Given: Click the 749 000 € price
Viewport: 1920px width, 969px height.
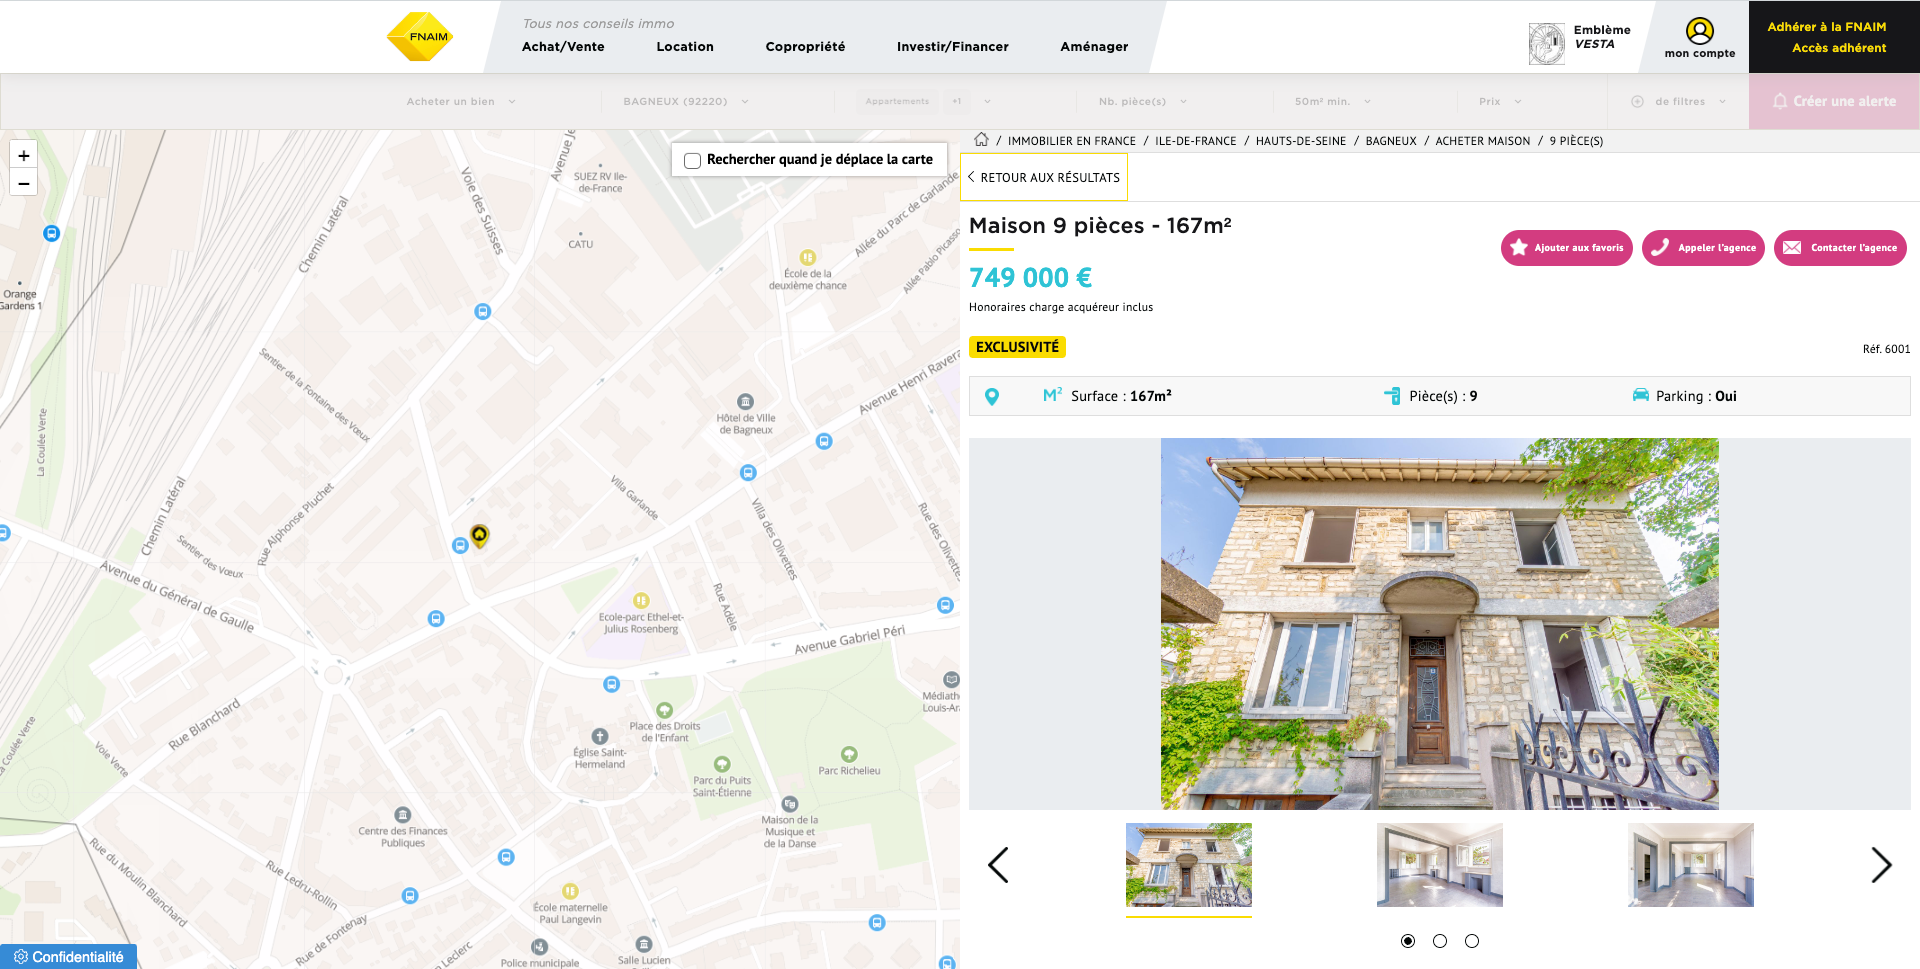Looking at the screenshot, I should click(x=1030, y=277).
